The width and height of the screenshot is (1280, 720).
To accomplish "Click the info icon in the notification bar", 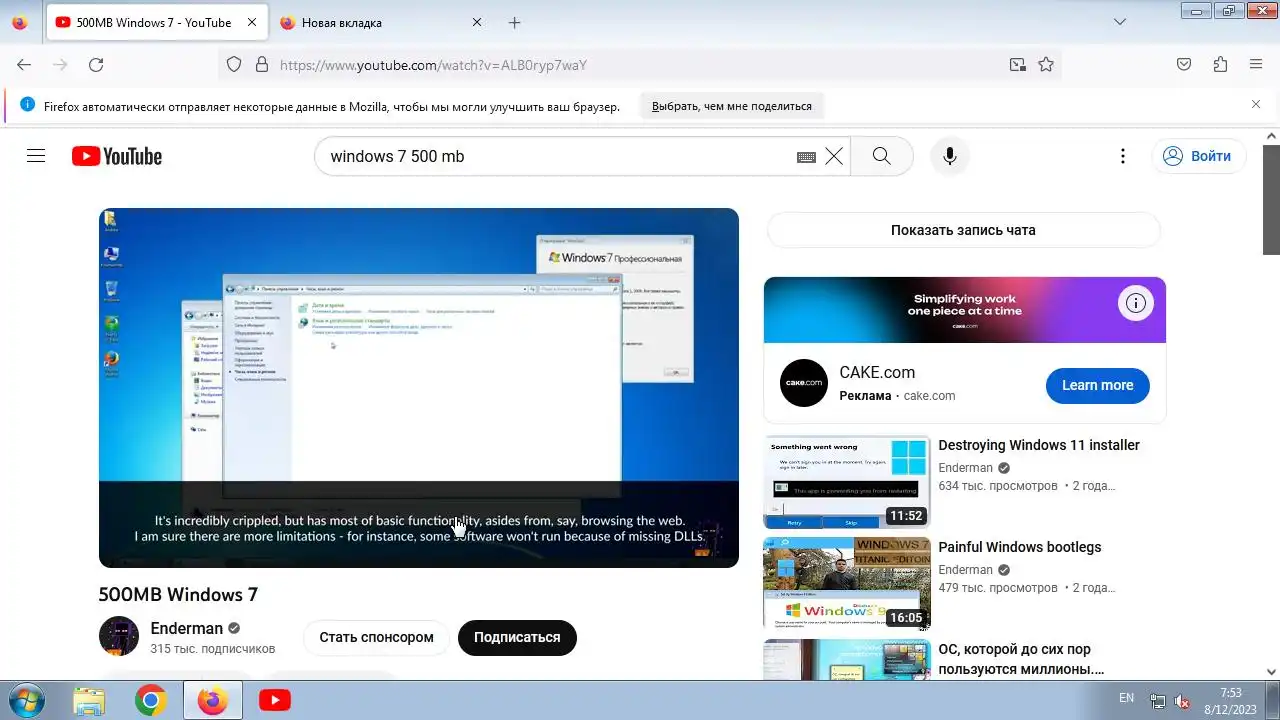I will coord(27,105).
